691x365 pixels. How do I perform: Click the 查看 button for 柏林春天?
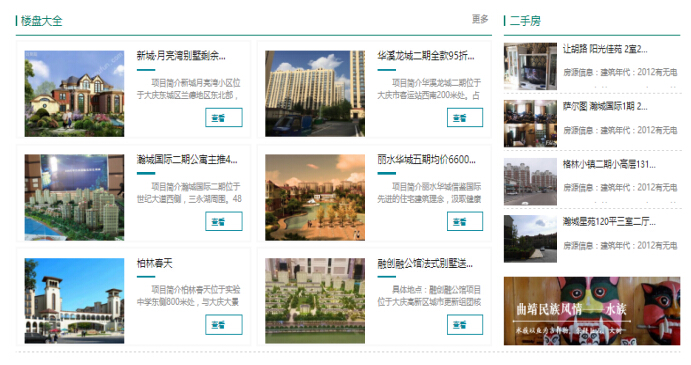coord(224,324)
